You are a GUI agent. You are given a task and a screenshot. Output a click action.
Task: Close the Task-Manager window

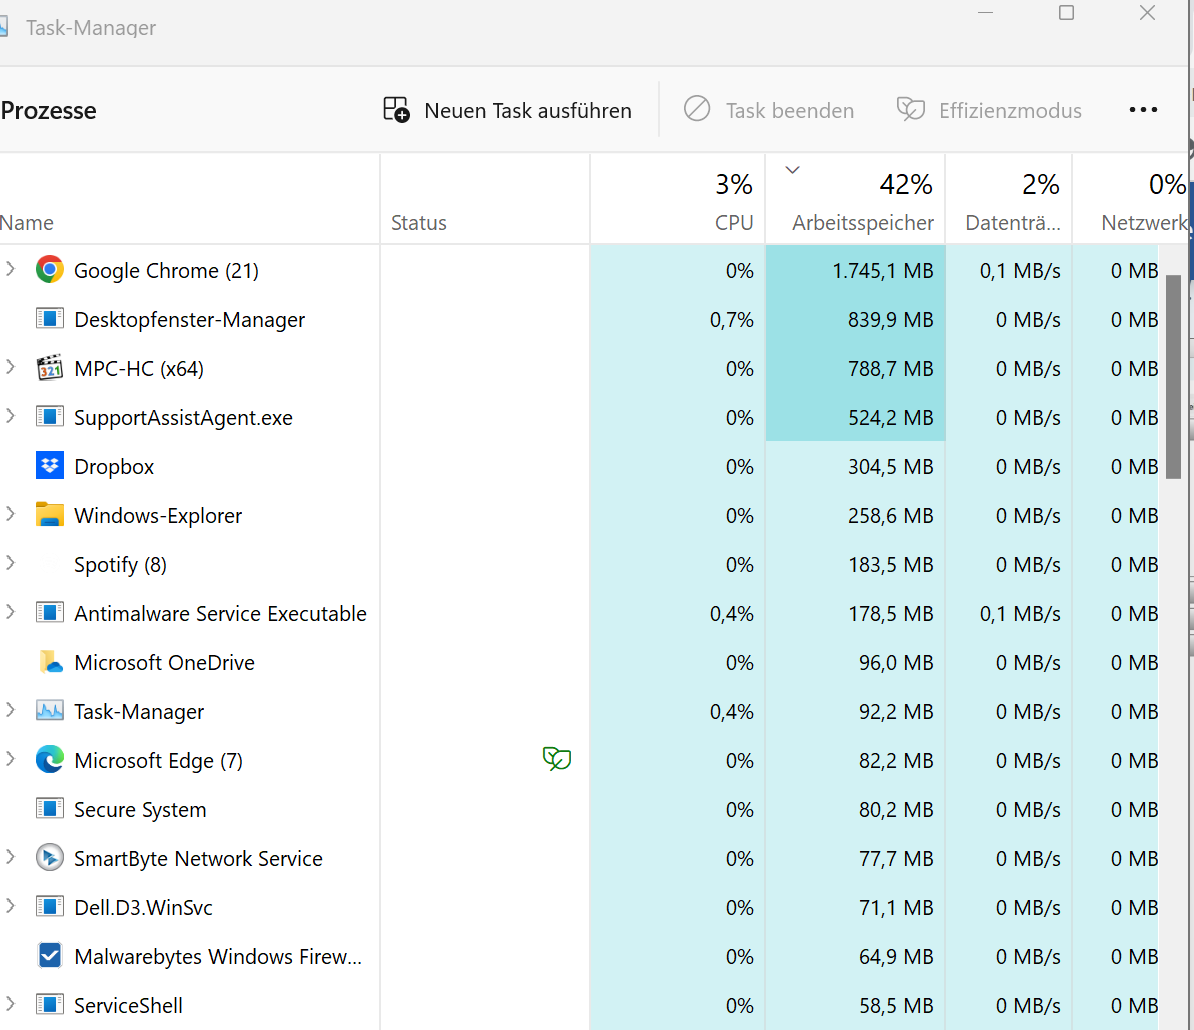pyautogui.click(x=1147, y=13)
